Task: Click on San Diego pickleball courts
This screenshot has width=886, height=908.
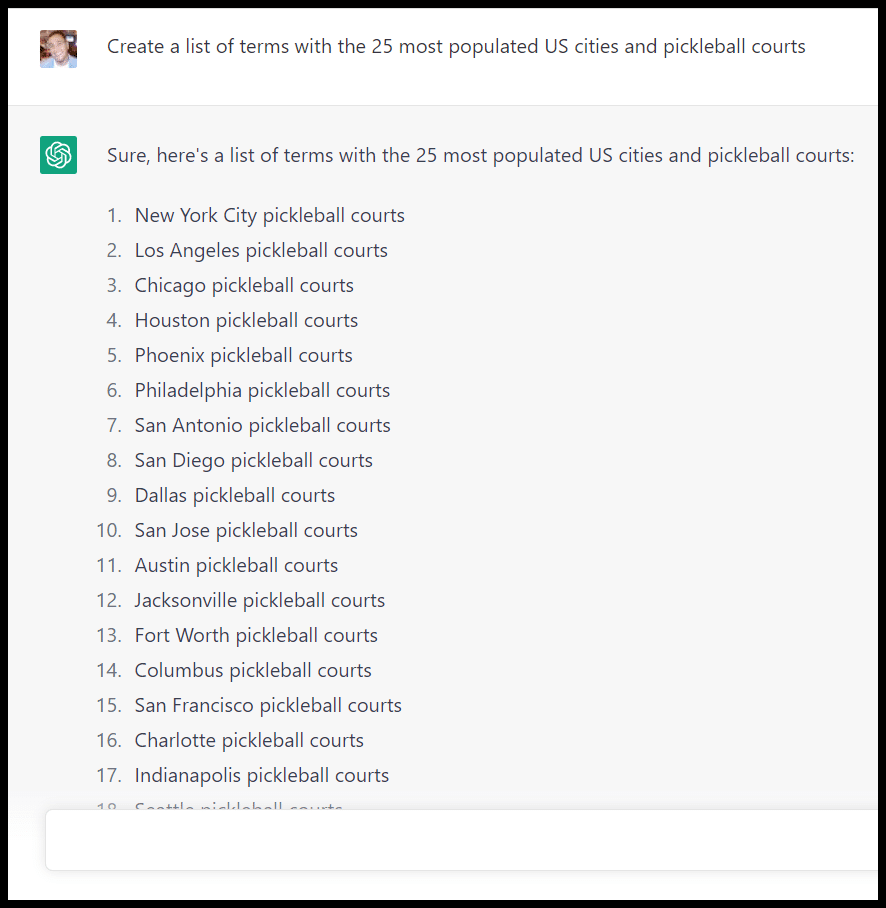Action: pyautogui.click(x=253, y=461)
